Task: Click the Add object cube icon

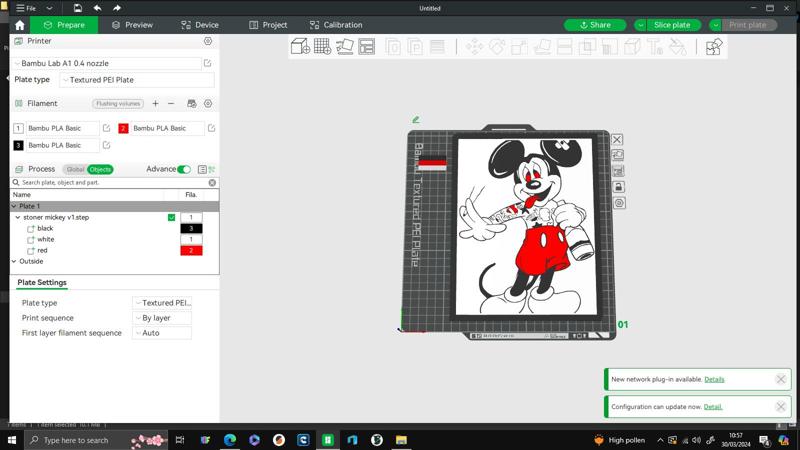Action: pos(300,46)
